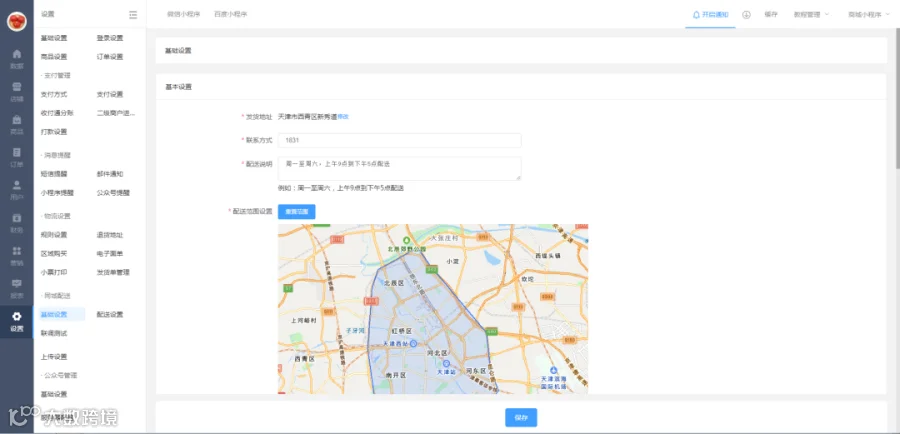Expand the 商城小程序 dropdown in header
900x434 pixels.
pyautogui.click(x=869, y=15)
